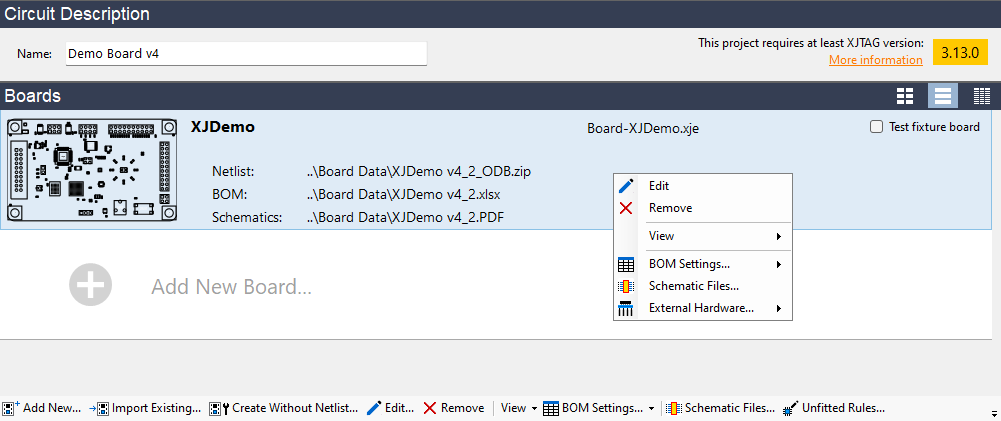1001x421 pixels.
Task: Click the Remove button in bottom toolbar
Action: pyautogui.click(x=453, y=408)
